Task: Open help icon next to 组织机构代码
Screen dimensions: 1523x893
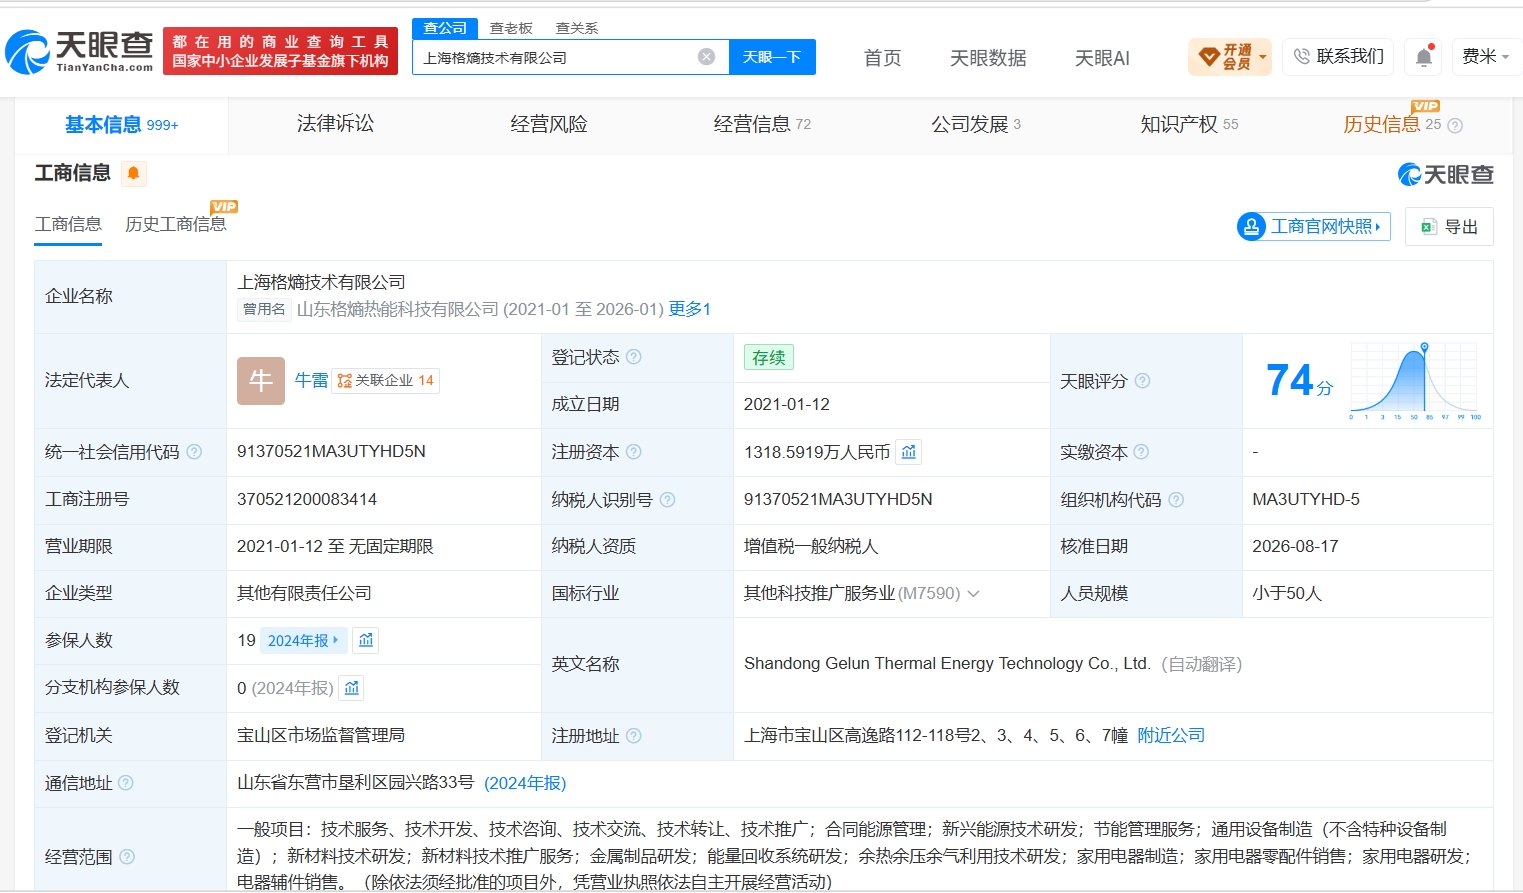Action: 1176,500
